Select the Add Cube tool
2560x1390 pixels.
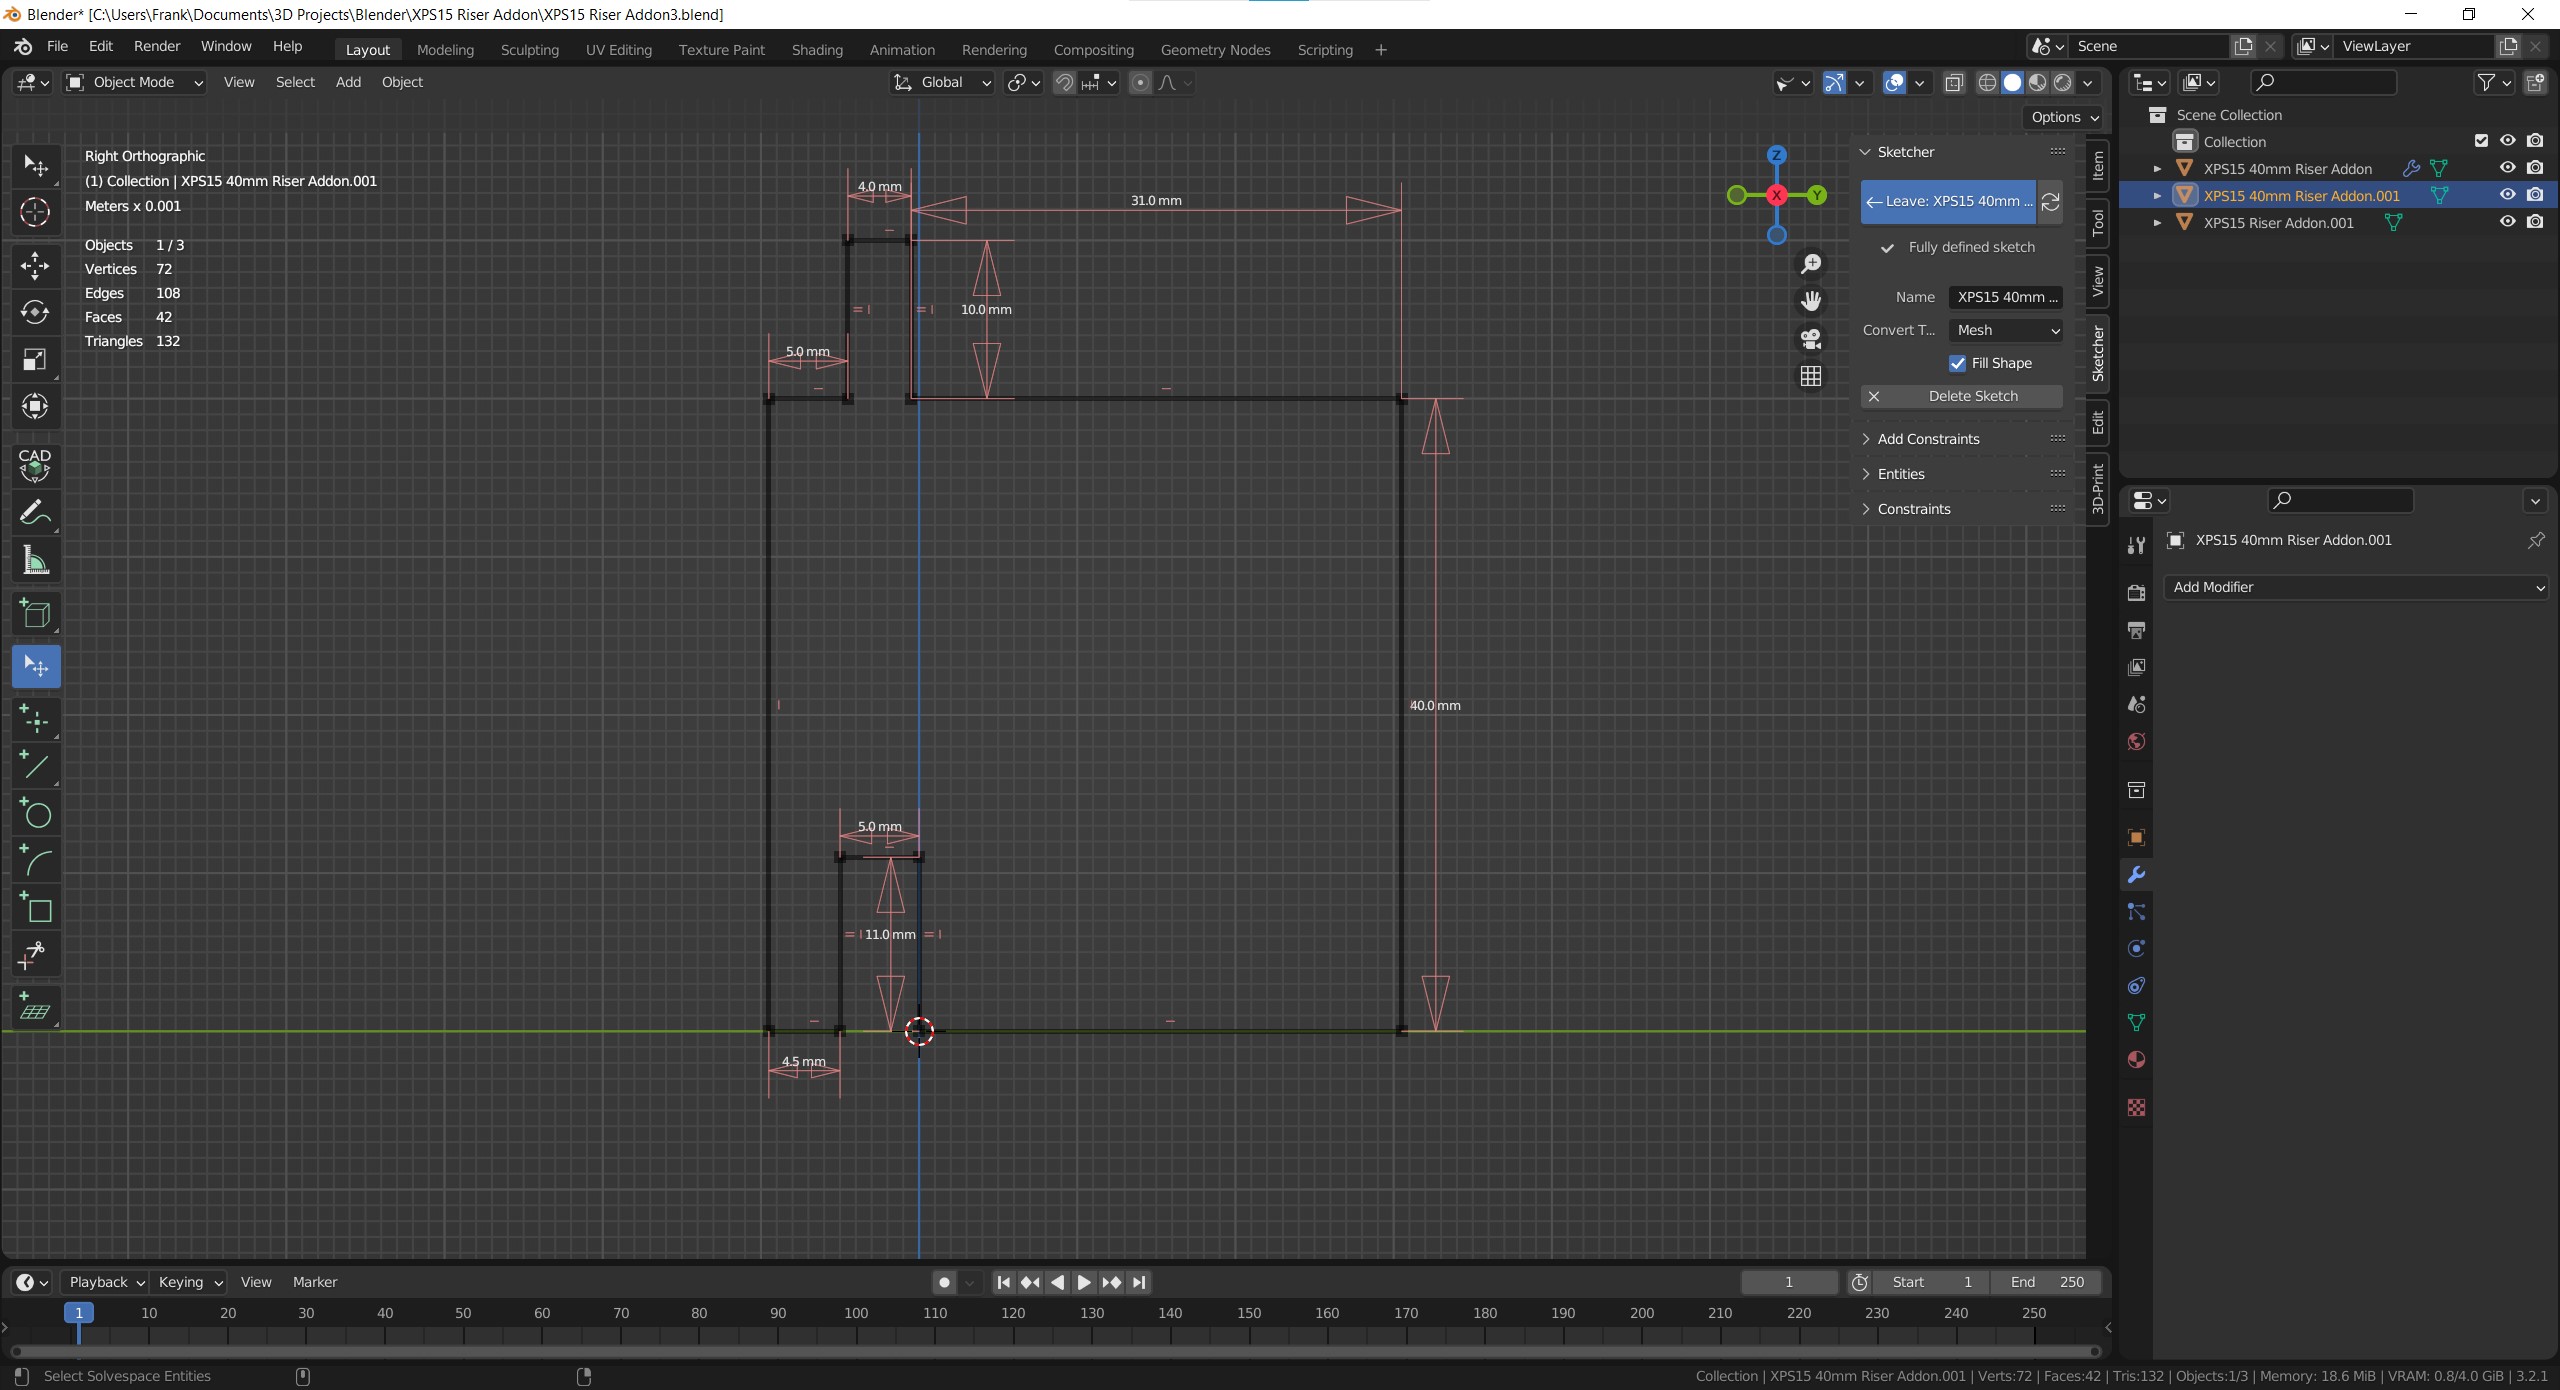[x=35, y=613]
